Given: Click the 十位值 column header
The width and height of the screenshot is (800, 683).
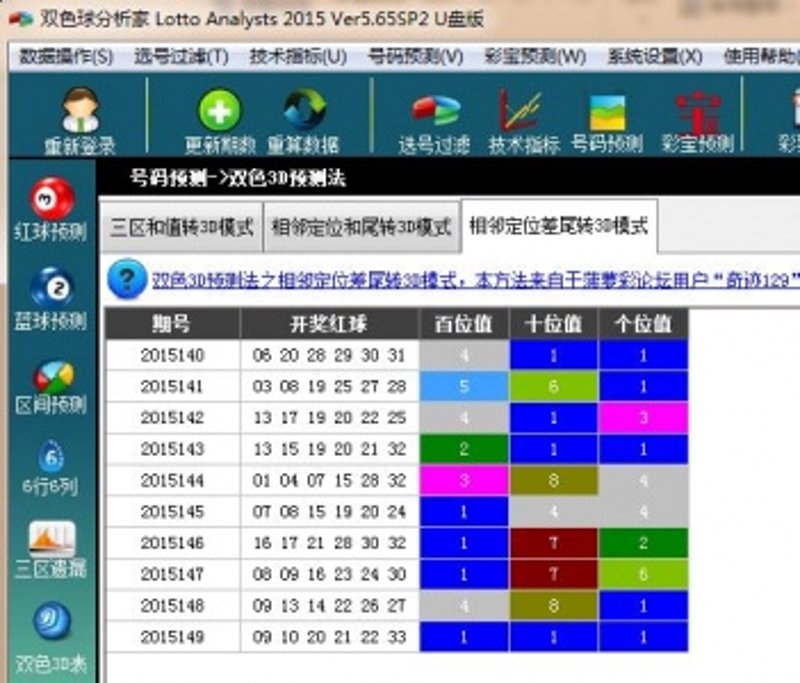Looking at the screenshot, I should (x=554, y=324).
